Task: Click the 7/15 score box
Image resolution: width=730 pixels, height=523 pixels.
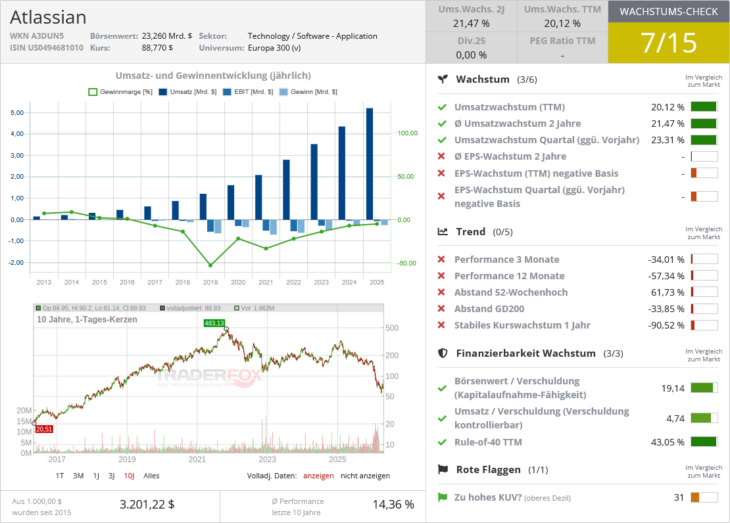Action: pos(669,43)
